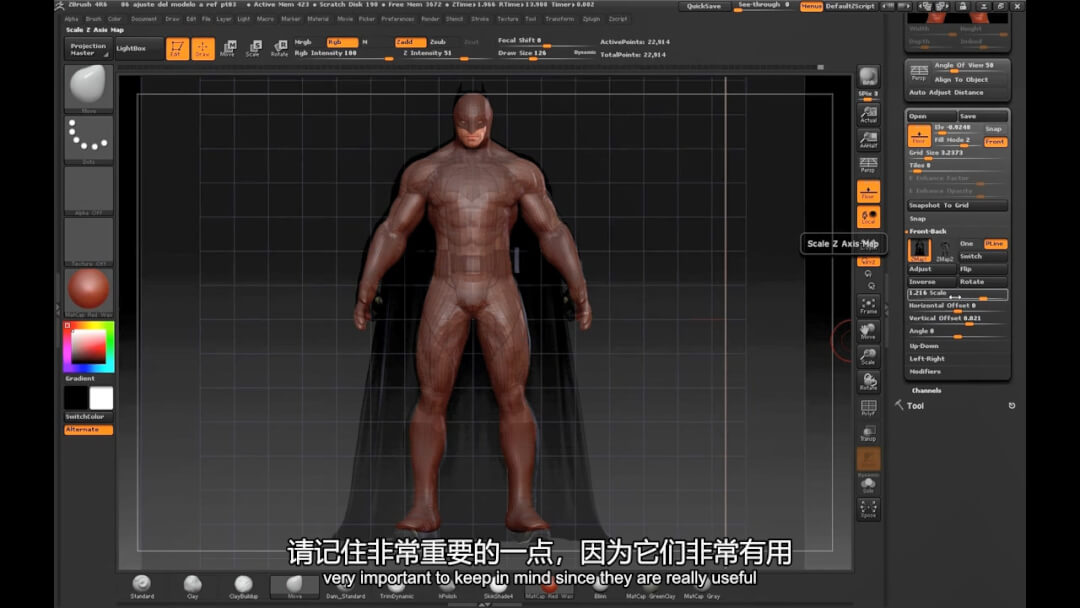1080x608 pixels.
Task: Toggle the Menus button in title bar
Action: click(x=811, y=6)
